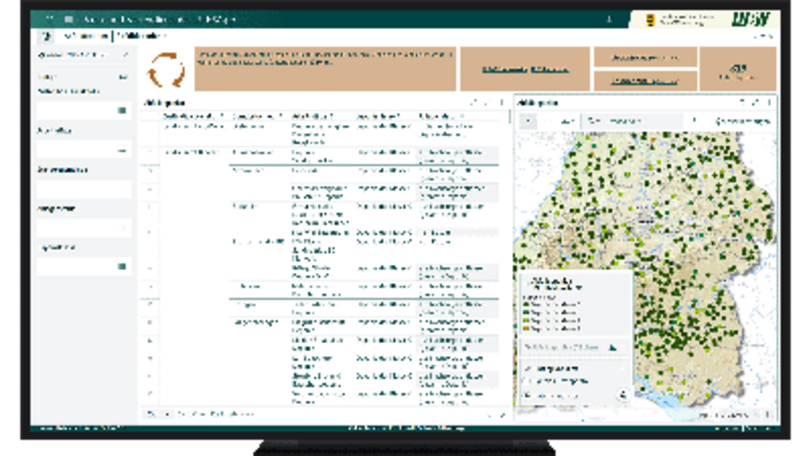810x456 pixels.
Task: Click the circular recycling arrows logo
Action: pyautogui.click(x=166, y=71)
